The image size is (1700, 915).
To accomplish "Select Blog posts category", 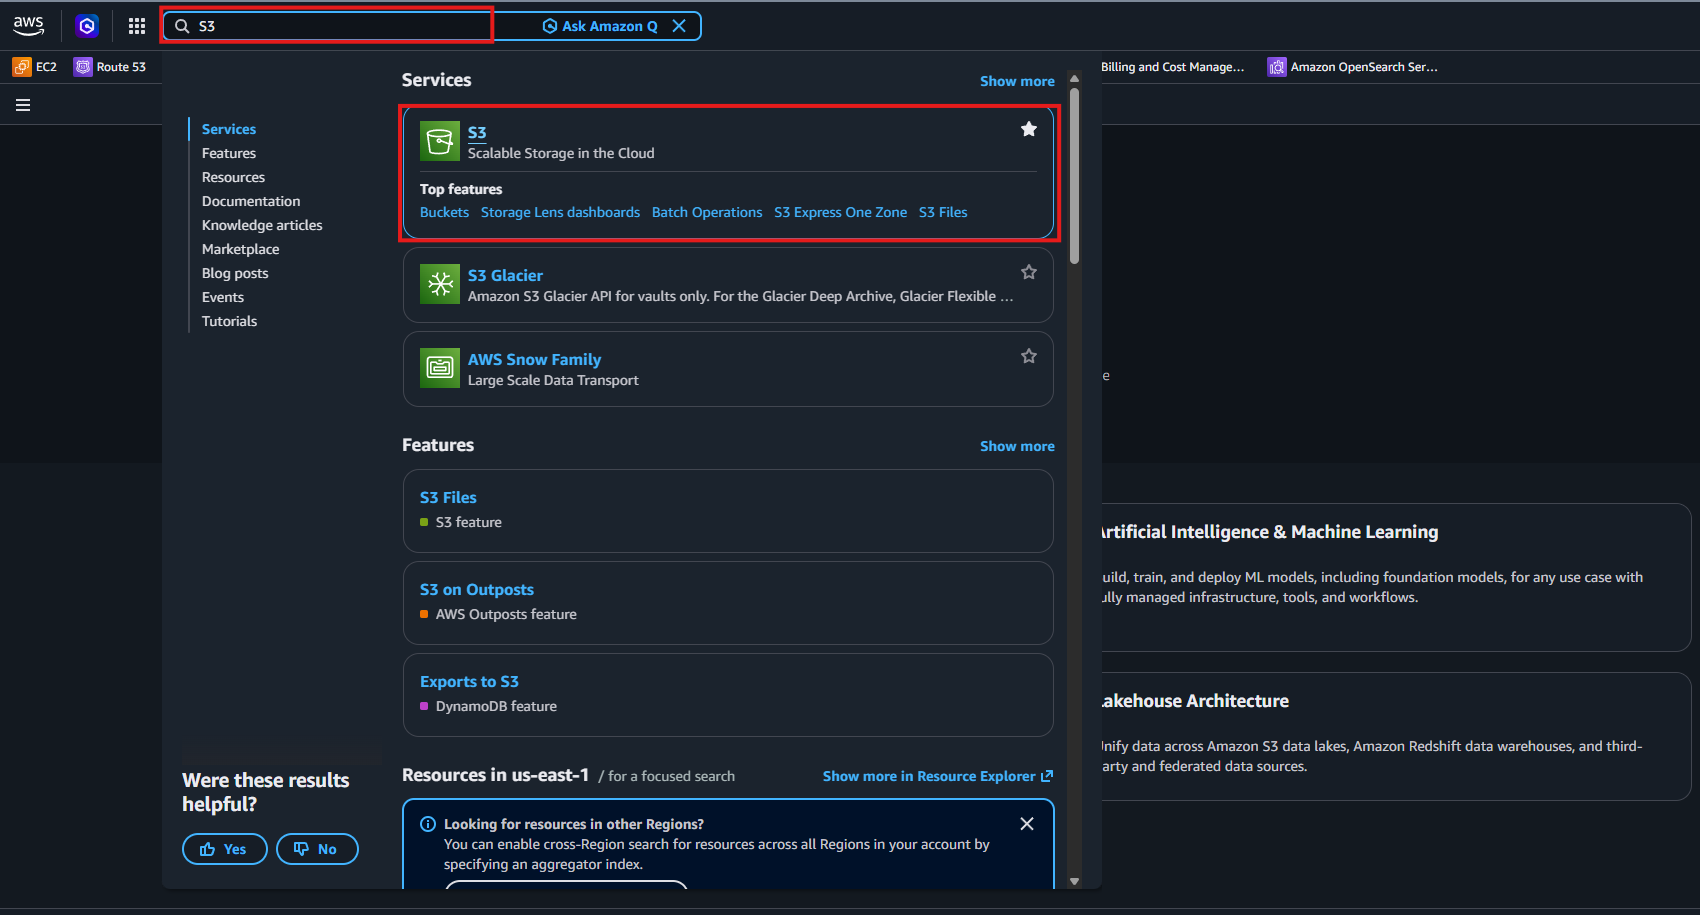I will [x=235, y=273].
